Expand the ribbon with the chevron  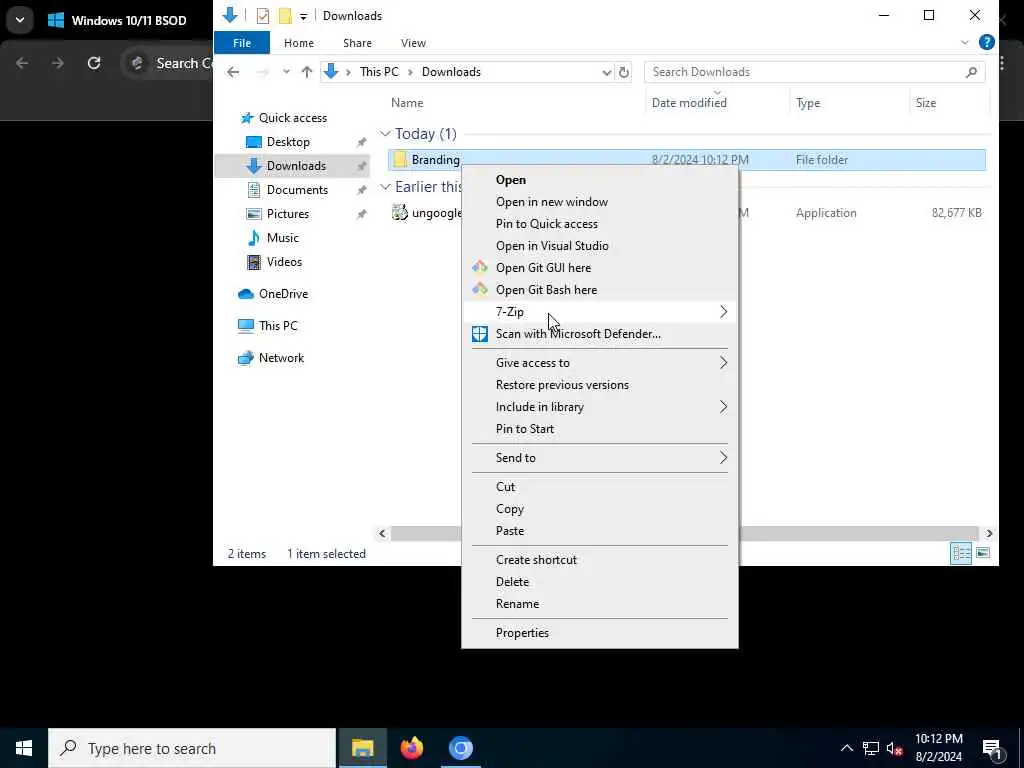coord(965,42)
